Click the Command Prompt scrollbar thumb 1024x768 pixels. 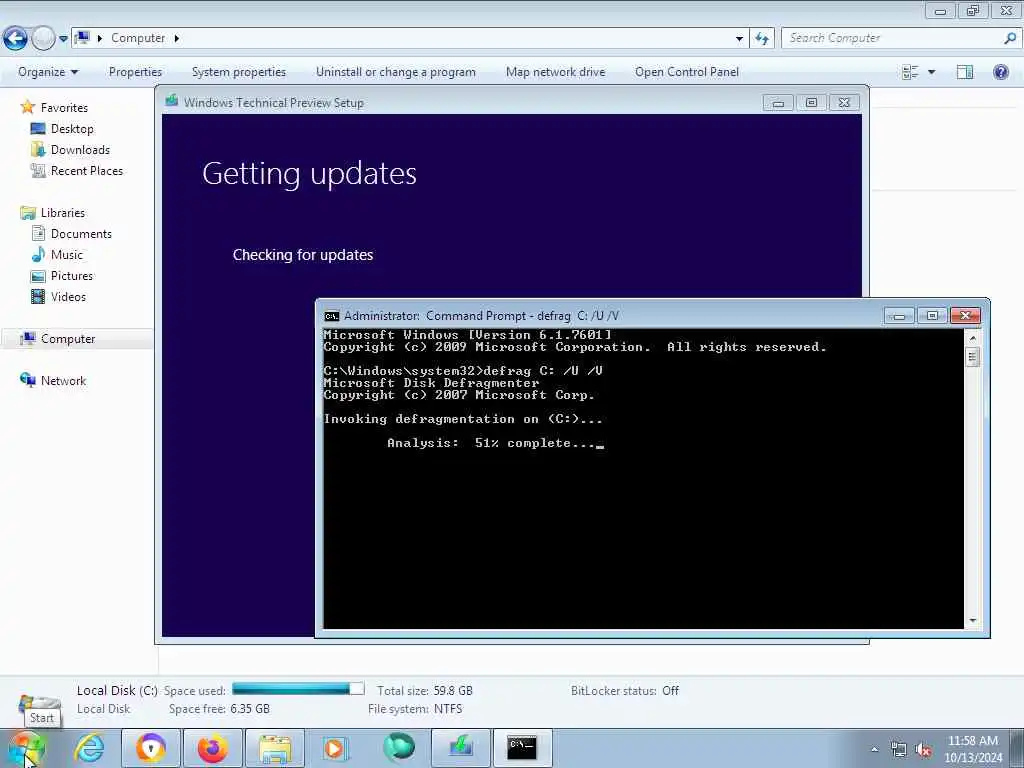(973, 357)
